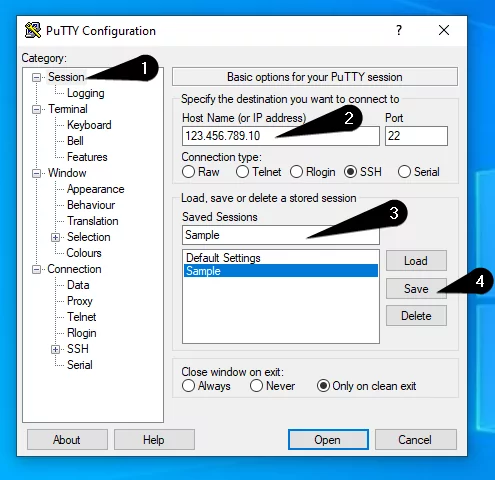Collapse the Connection category node
Screen dimensions: 495x480
(36, 269)
